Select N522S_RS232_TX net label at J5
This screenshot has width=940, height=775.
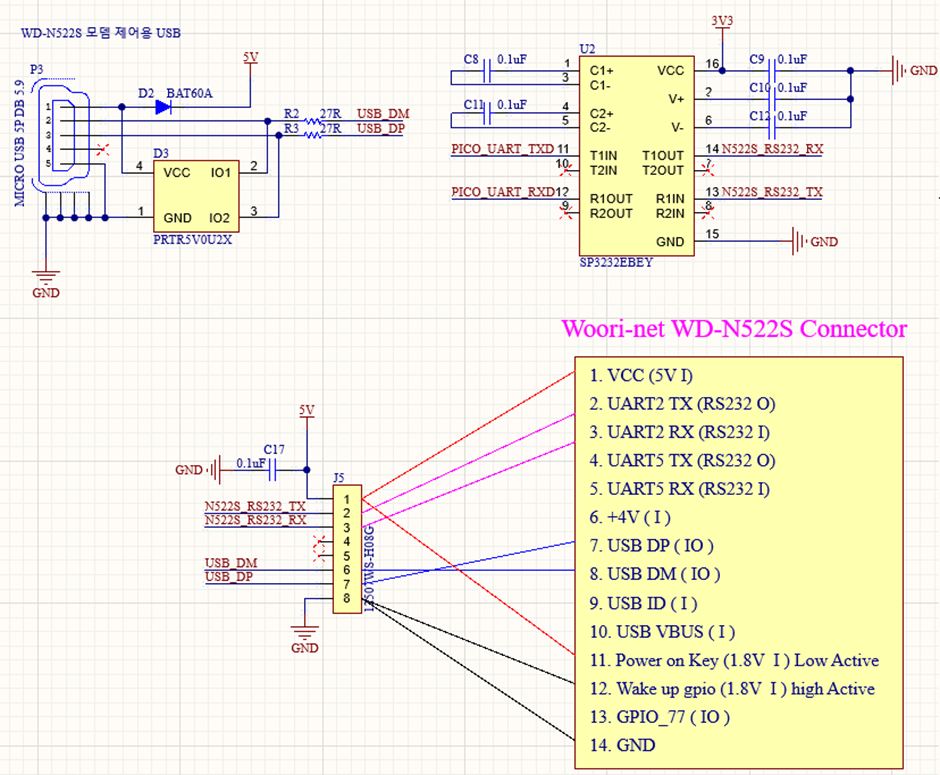click(255, 506)
